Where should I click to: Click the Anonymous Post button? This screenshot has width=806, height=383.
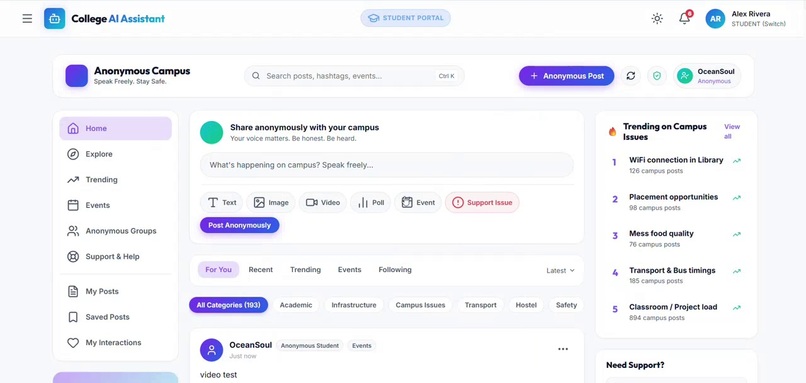tap(566, 76)
